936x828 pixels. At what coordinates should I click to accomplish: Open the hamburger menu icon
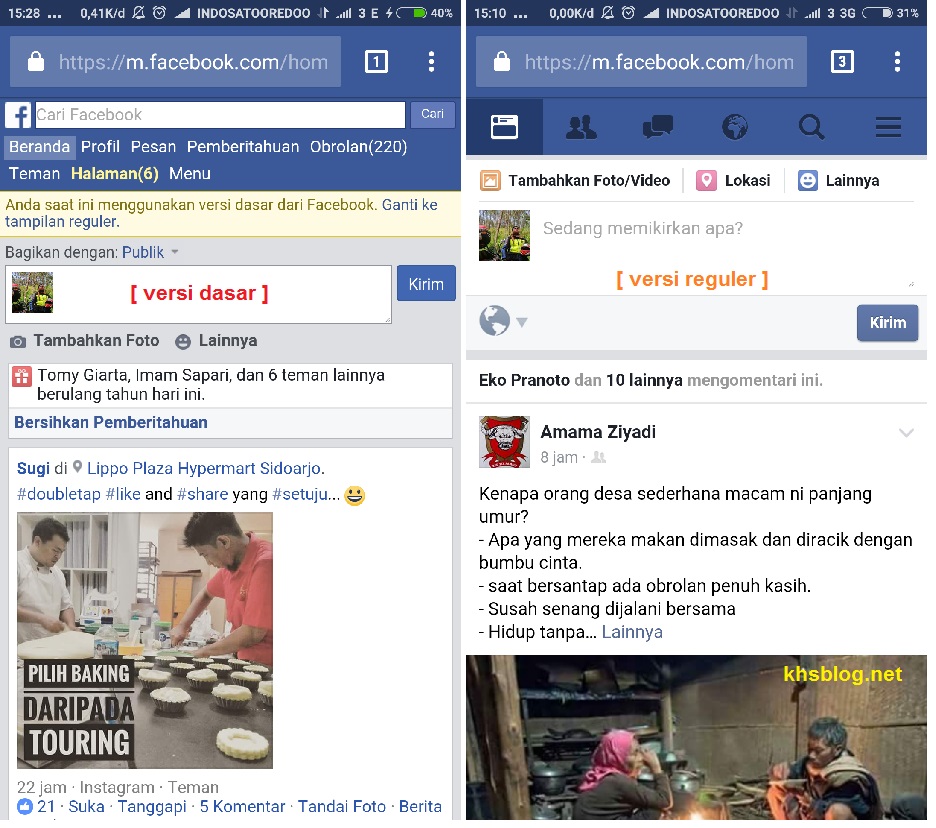pos(888,127)
